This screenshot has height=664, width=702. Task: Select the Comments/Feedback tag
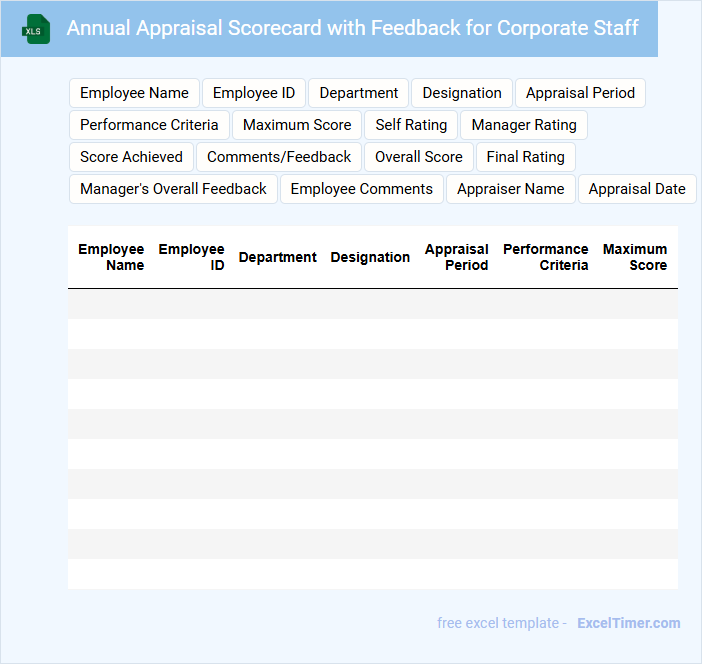279,157
